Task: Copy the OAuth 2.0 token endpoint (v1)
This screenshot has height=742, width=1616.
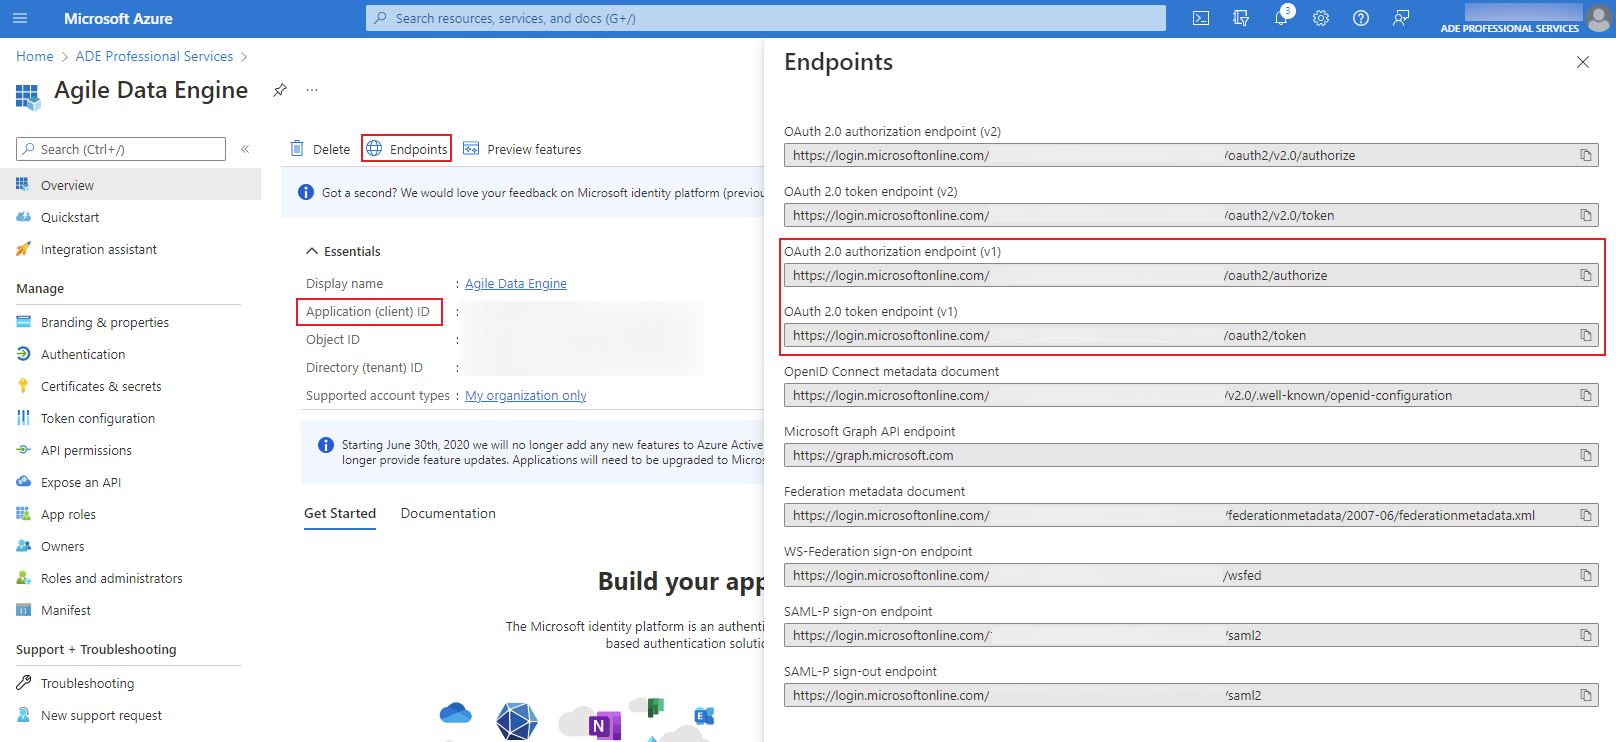Action: tap(1585, 336)
